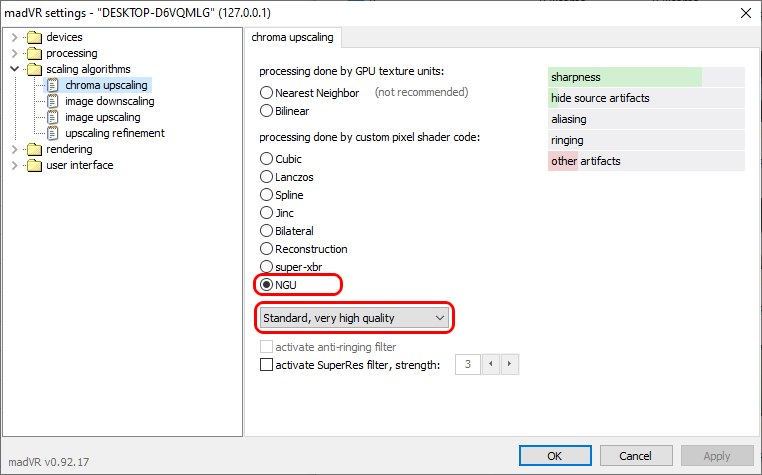Click the devices folder icon
The width and height of the screenshot is (762, 475).
[35, 37]
